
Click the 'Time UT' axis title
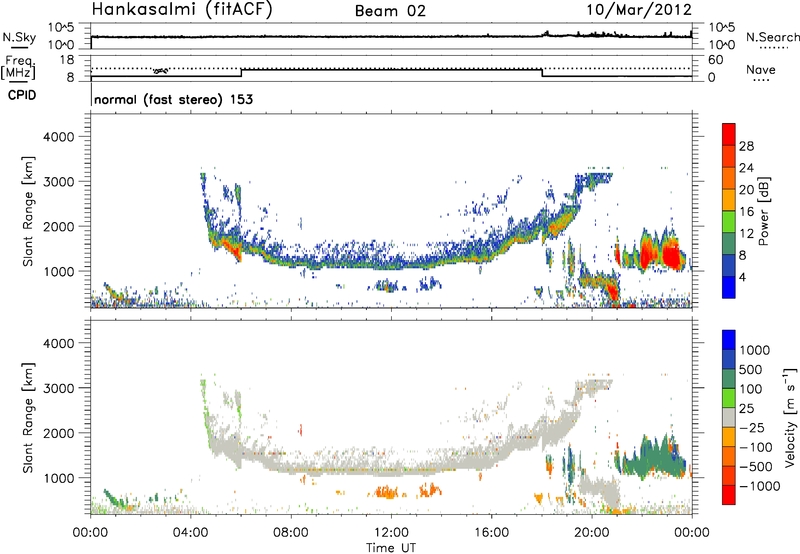coord(391,548)
